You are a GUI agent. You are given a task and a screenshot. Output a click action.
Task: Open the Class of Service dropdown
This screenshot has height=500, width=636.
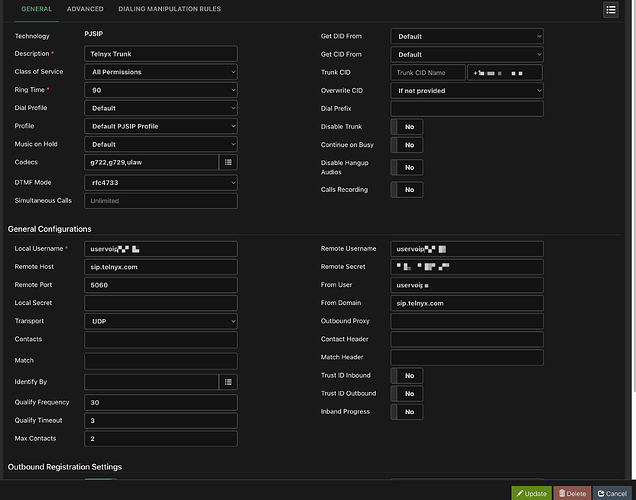click(x=161, y=72)
